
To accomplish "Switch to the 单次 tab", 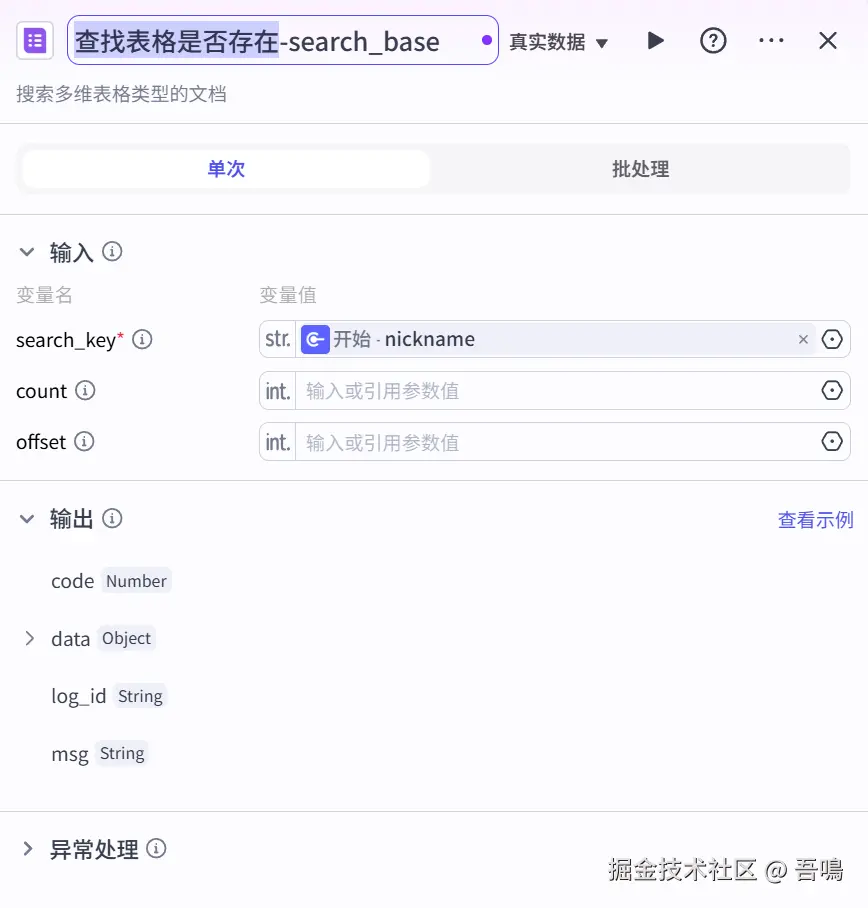I will [x=226, y=169].
